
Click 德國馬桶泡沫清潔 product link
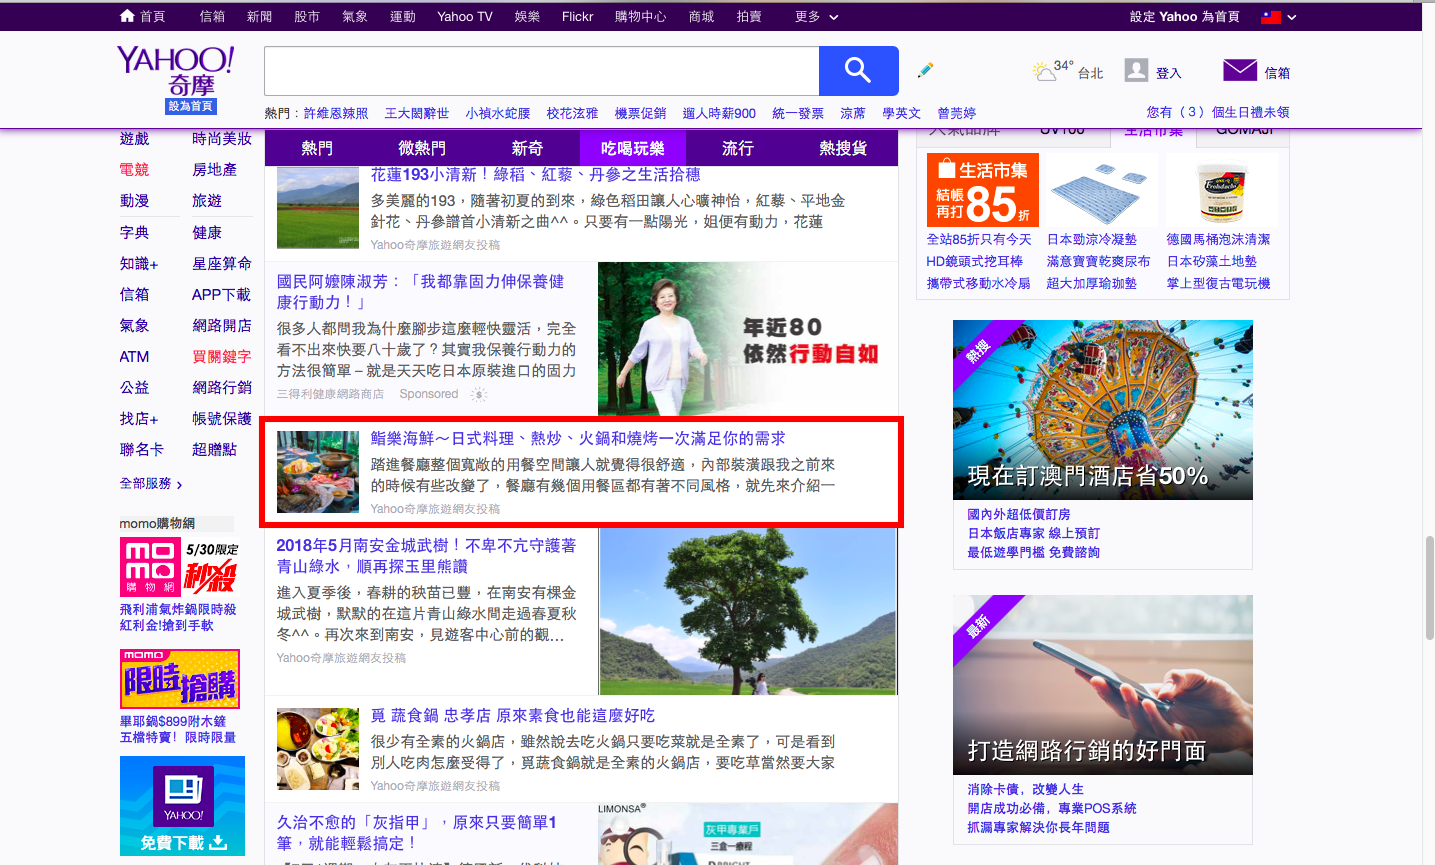coord(1218,239)
